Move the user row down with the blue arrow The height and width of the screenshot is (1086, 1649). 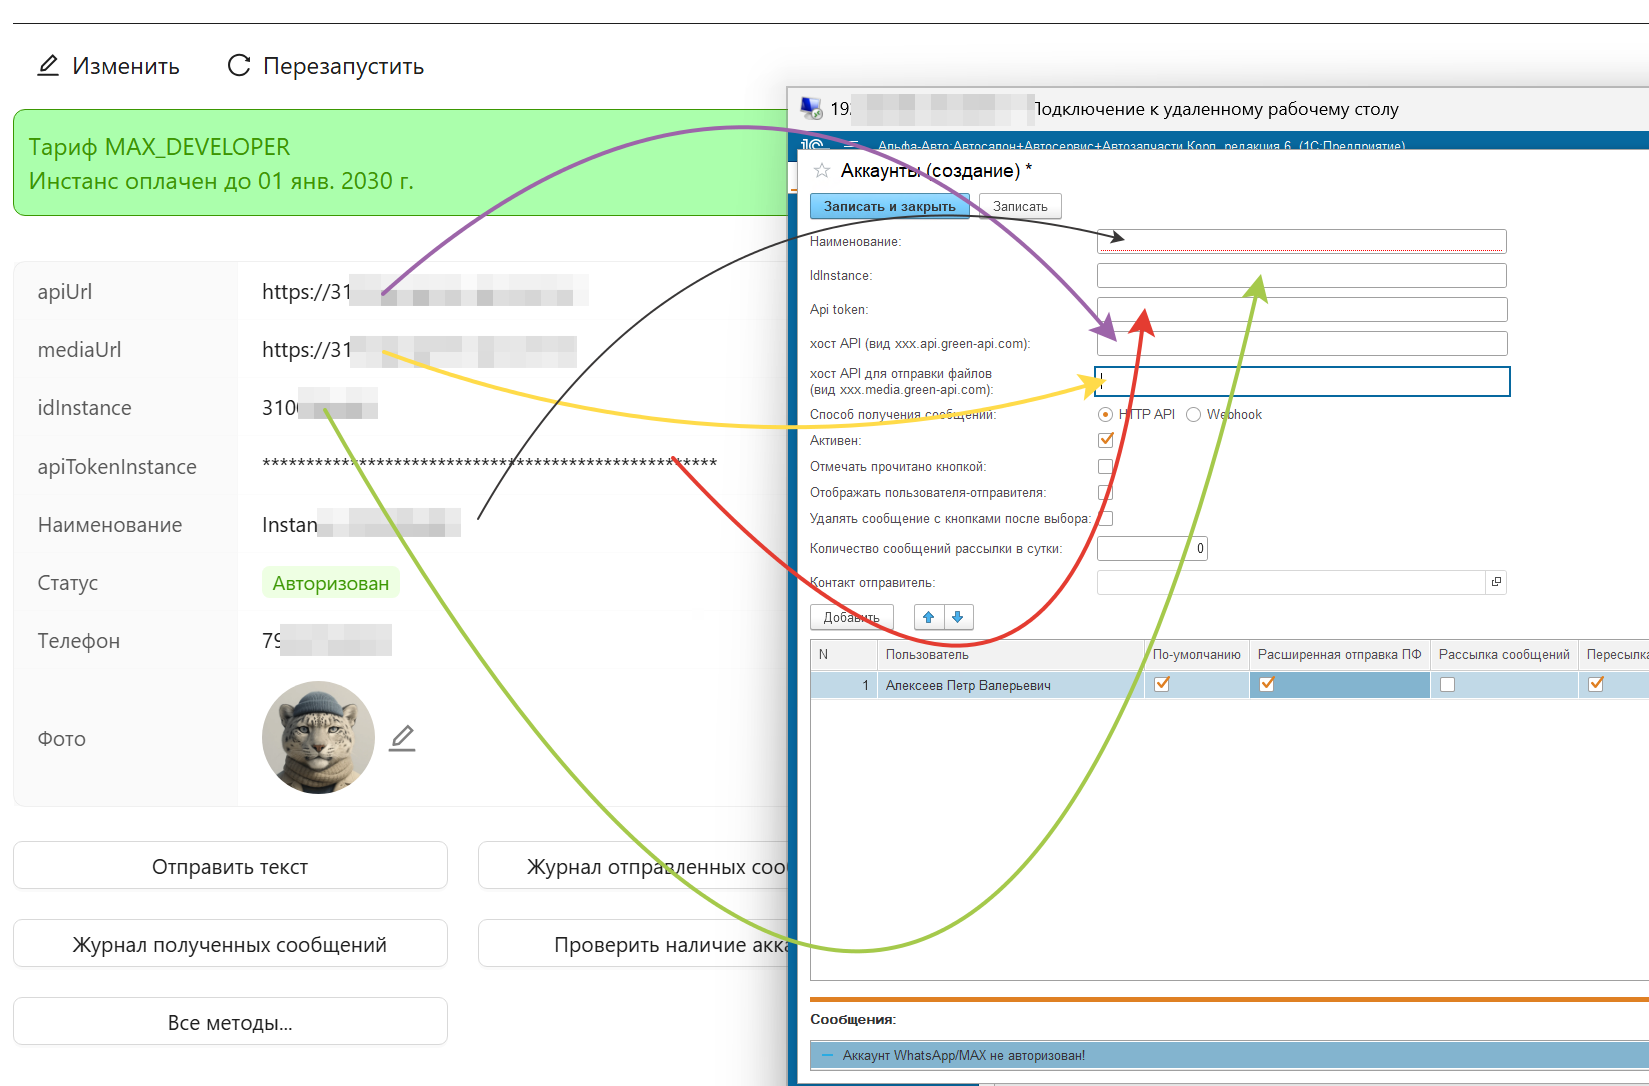[958, 617]
